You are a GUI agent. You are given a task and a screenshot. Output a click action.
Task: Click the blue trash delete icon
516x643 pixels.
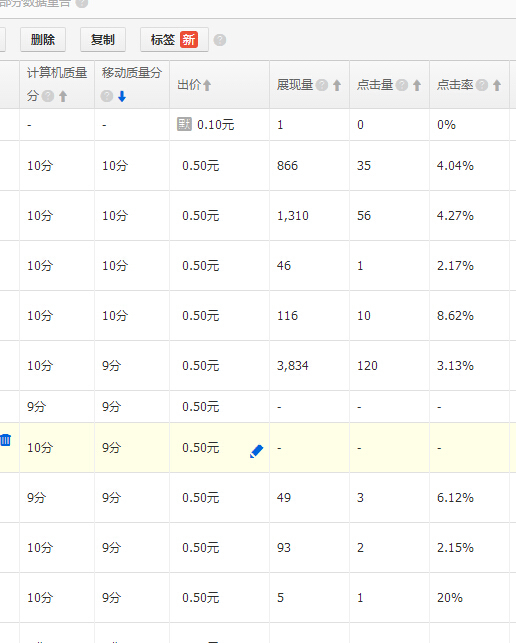tap(5, 440)
